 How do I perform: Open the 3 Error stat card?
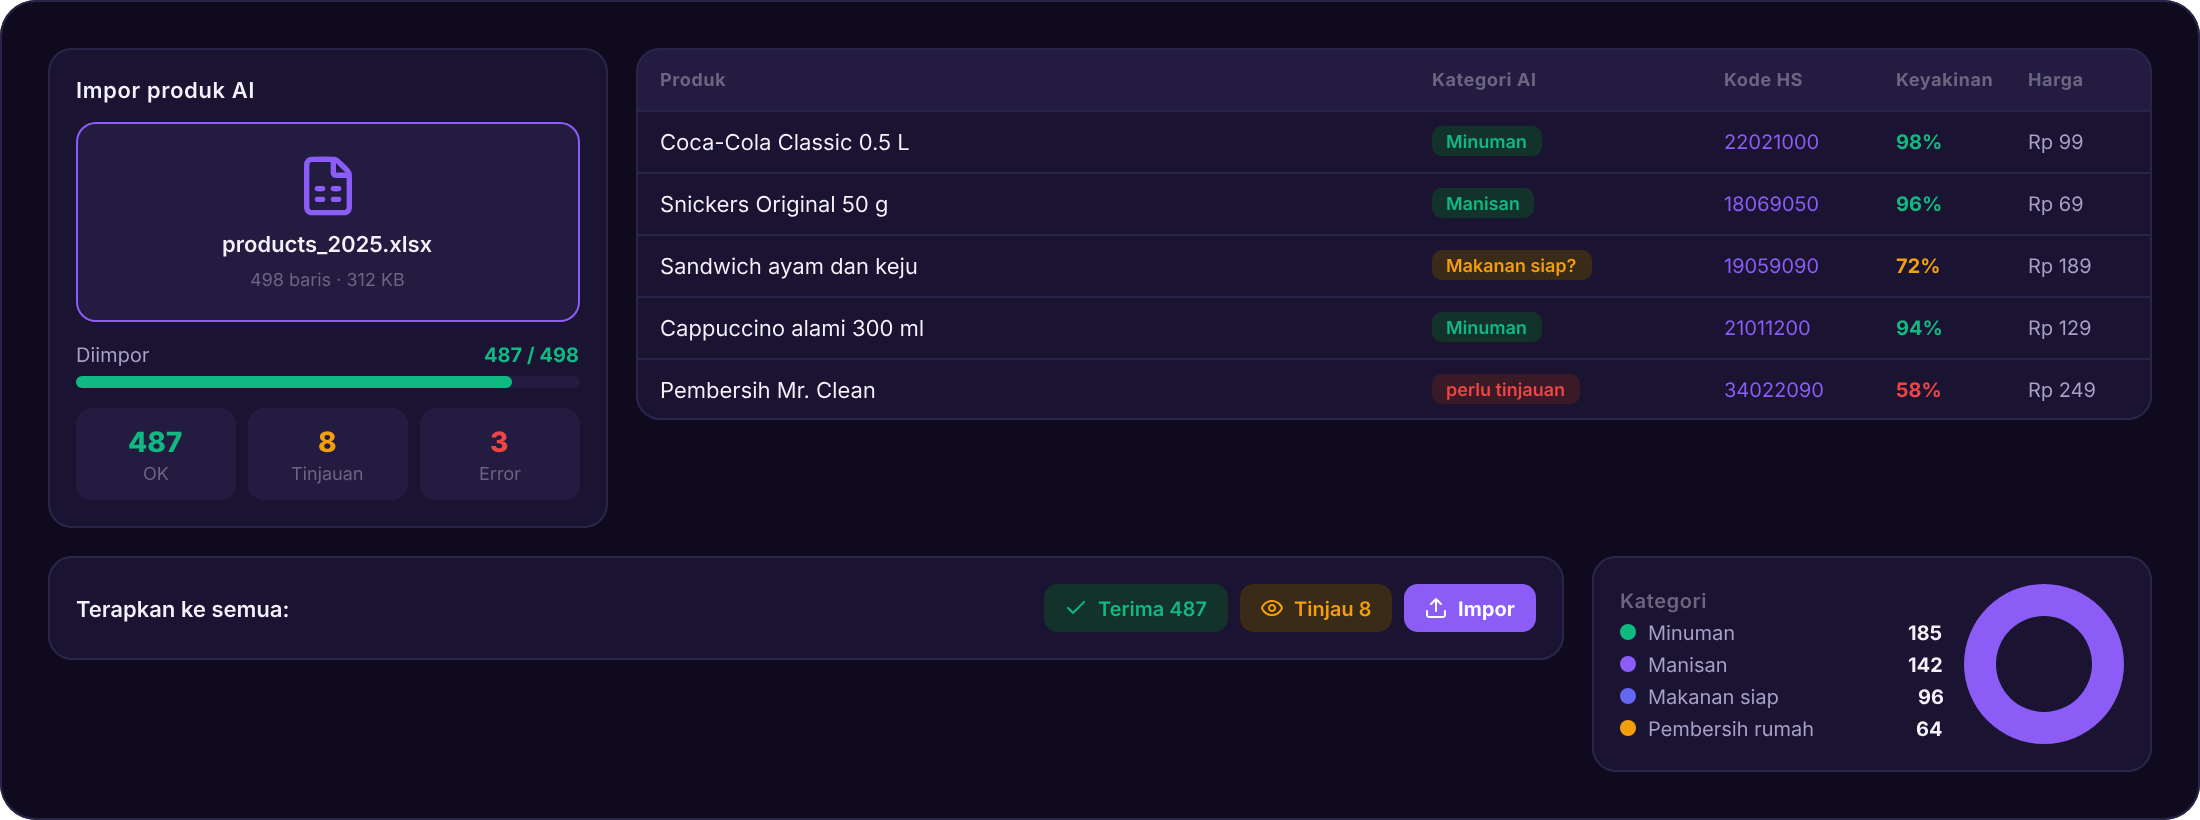(500, 454)
